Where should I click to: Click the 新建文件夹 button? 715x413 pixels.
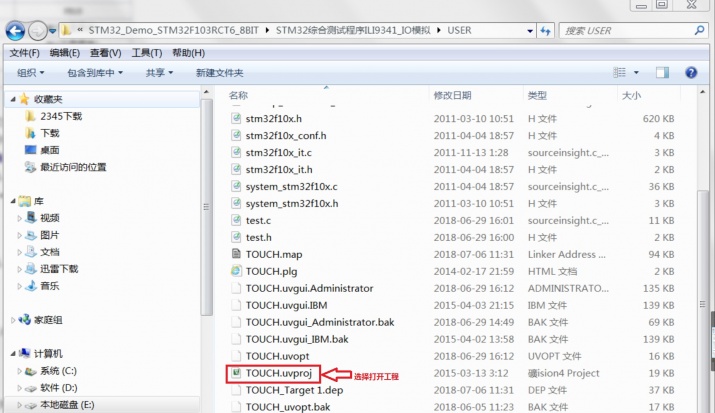point(219,73)
